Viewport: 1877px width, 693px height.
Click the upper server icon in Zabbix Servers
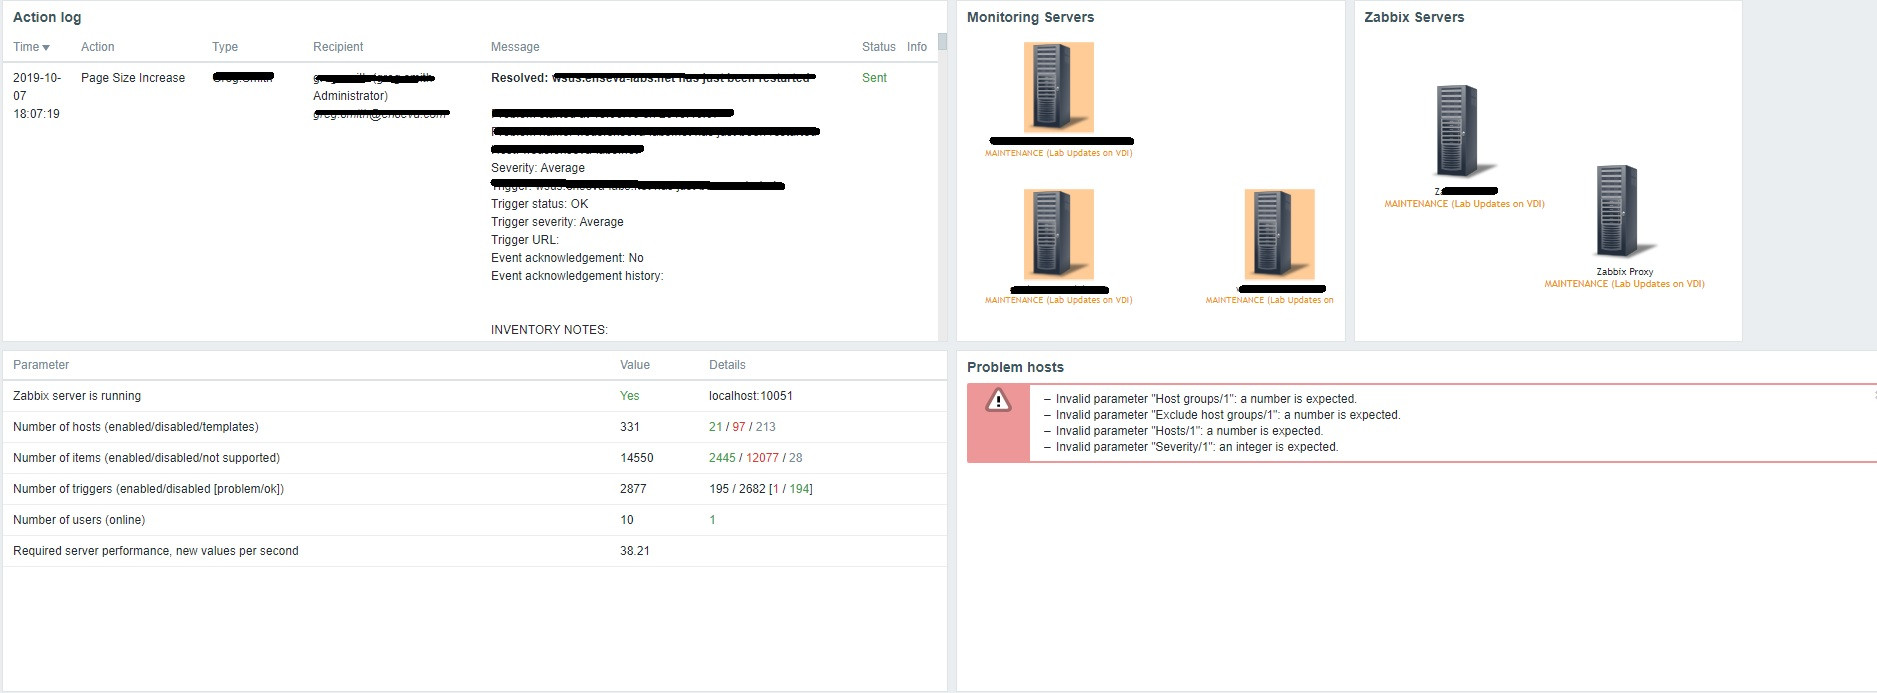pos(1465,131)
